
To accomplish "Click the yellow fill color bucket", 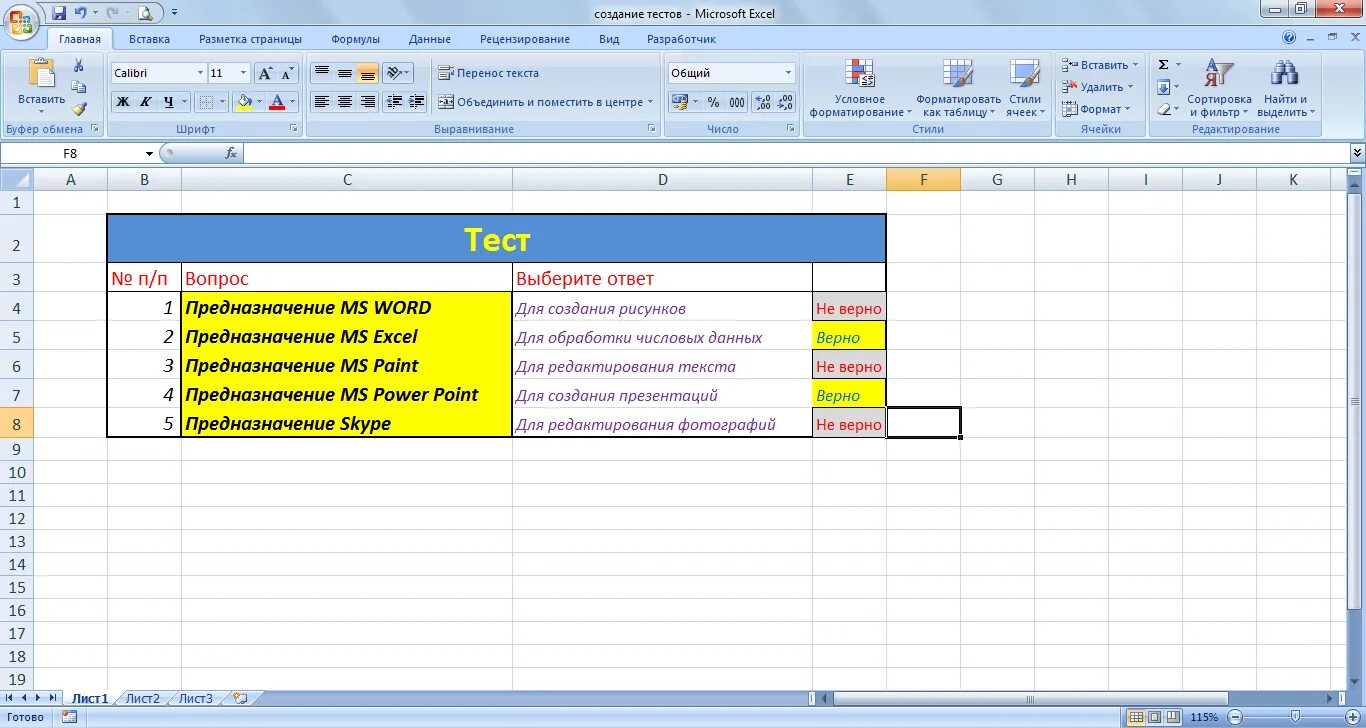I will [244, 102].
